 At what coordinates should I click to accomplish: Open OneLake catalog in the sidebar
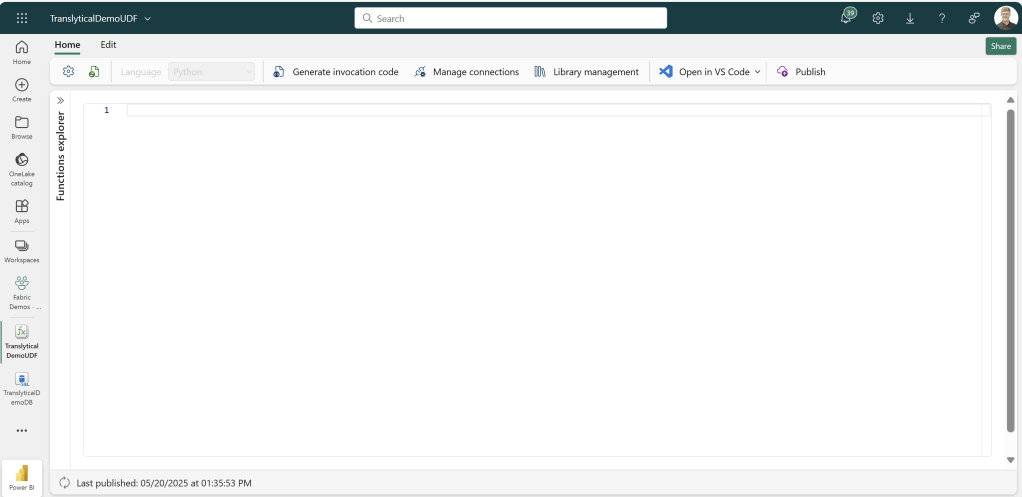click(x=22, y=166)
